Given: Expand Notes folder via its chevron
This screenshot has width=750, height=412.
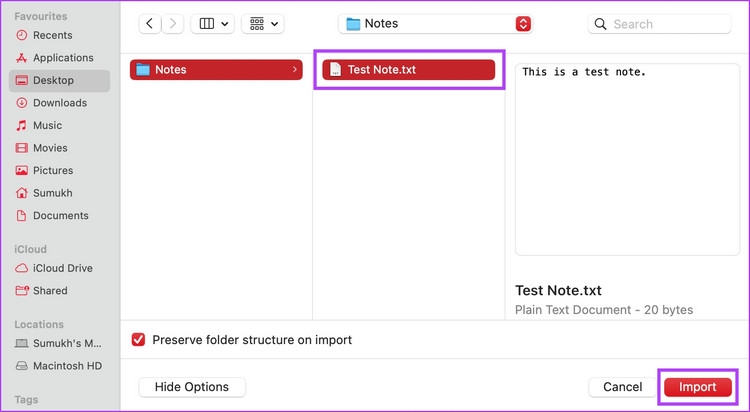Looking at the screenshot, I should [x=295, y=70].
